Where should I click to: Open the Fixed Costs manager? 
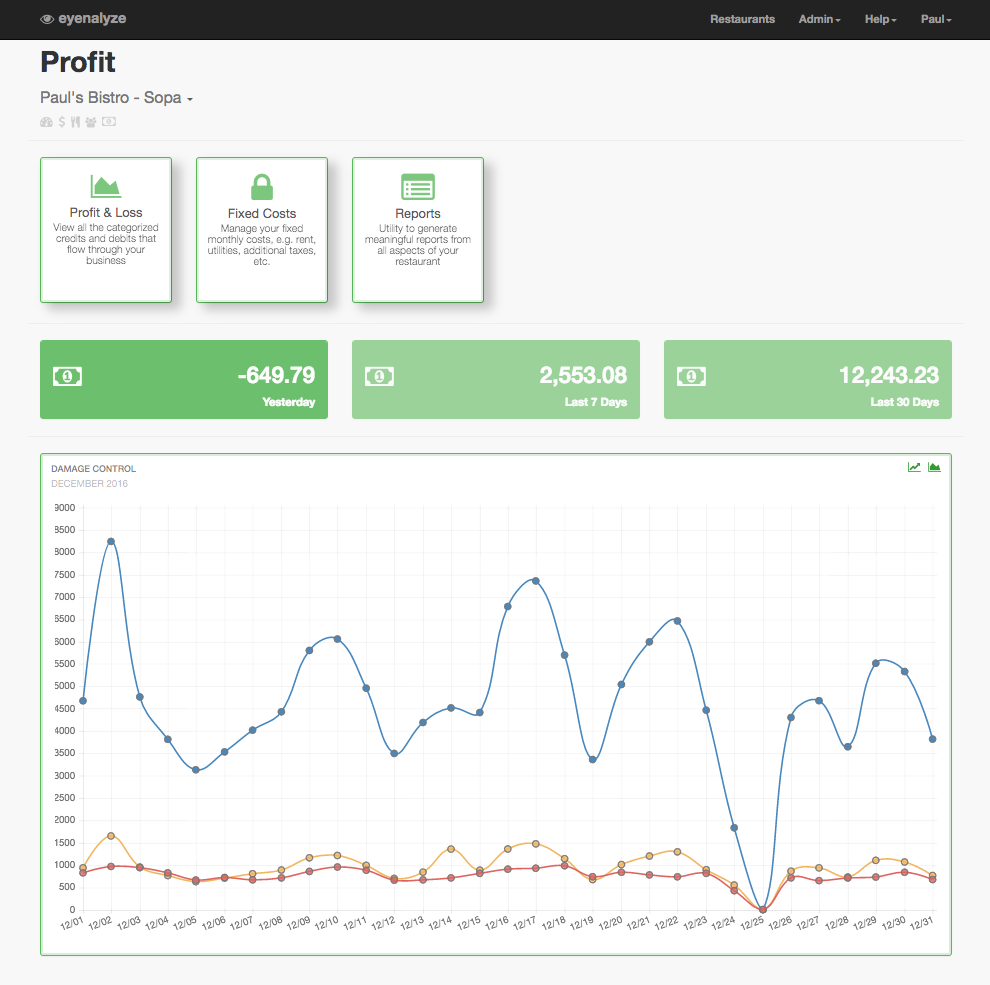261,229
